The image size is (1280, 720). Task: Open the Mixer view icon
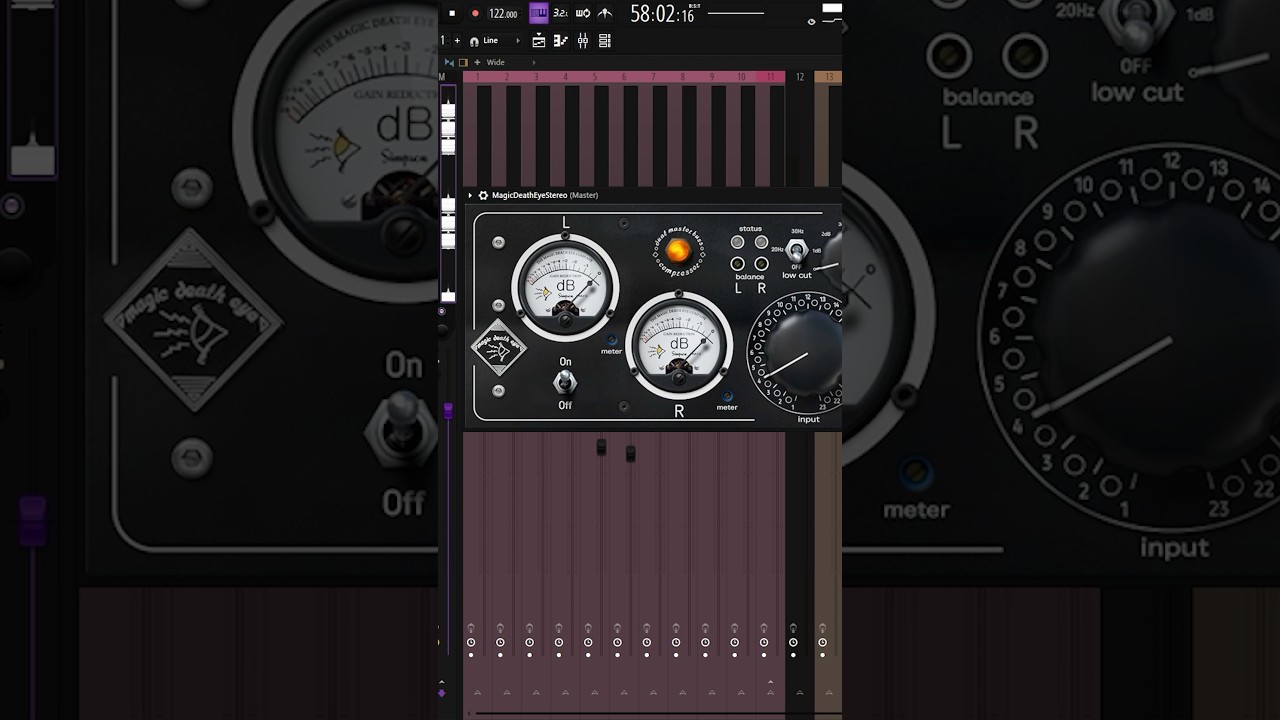click(582, 41)
